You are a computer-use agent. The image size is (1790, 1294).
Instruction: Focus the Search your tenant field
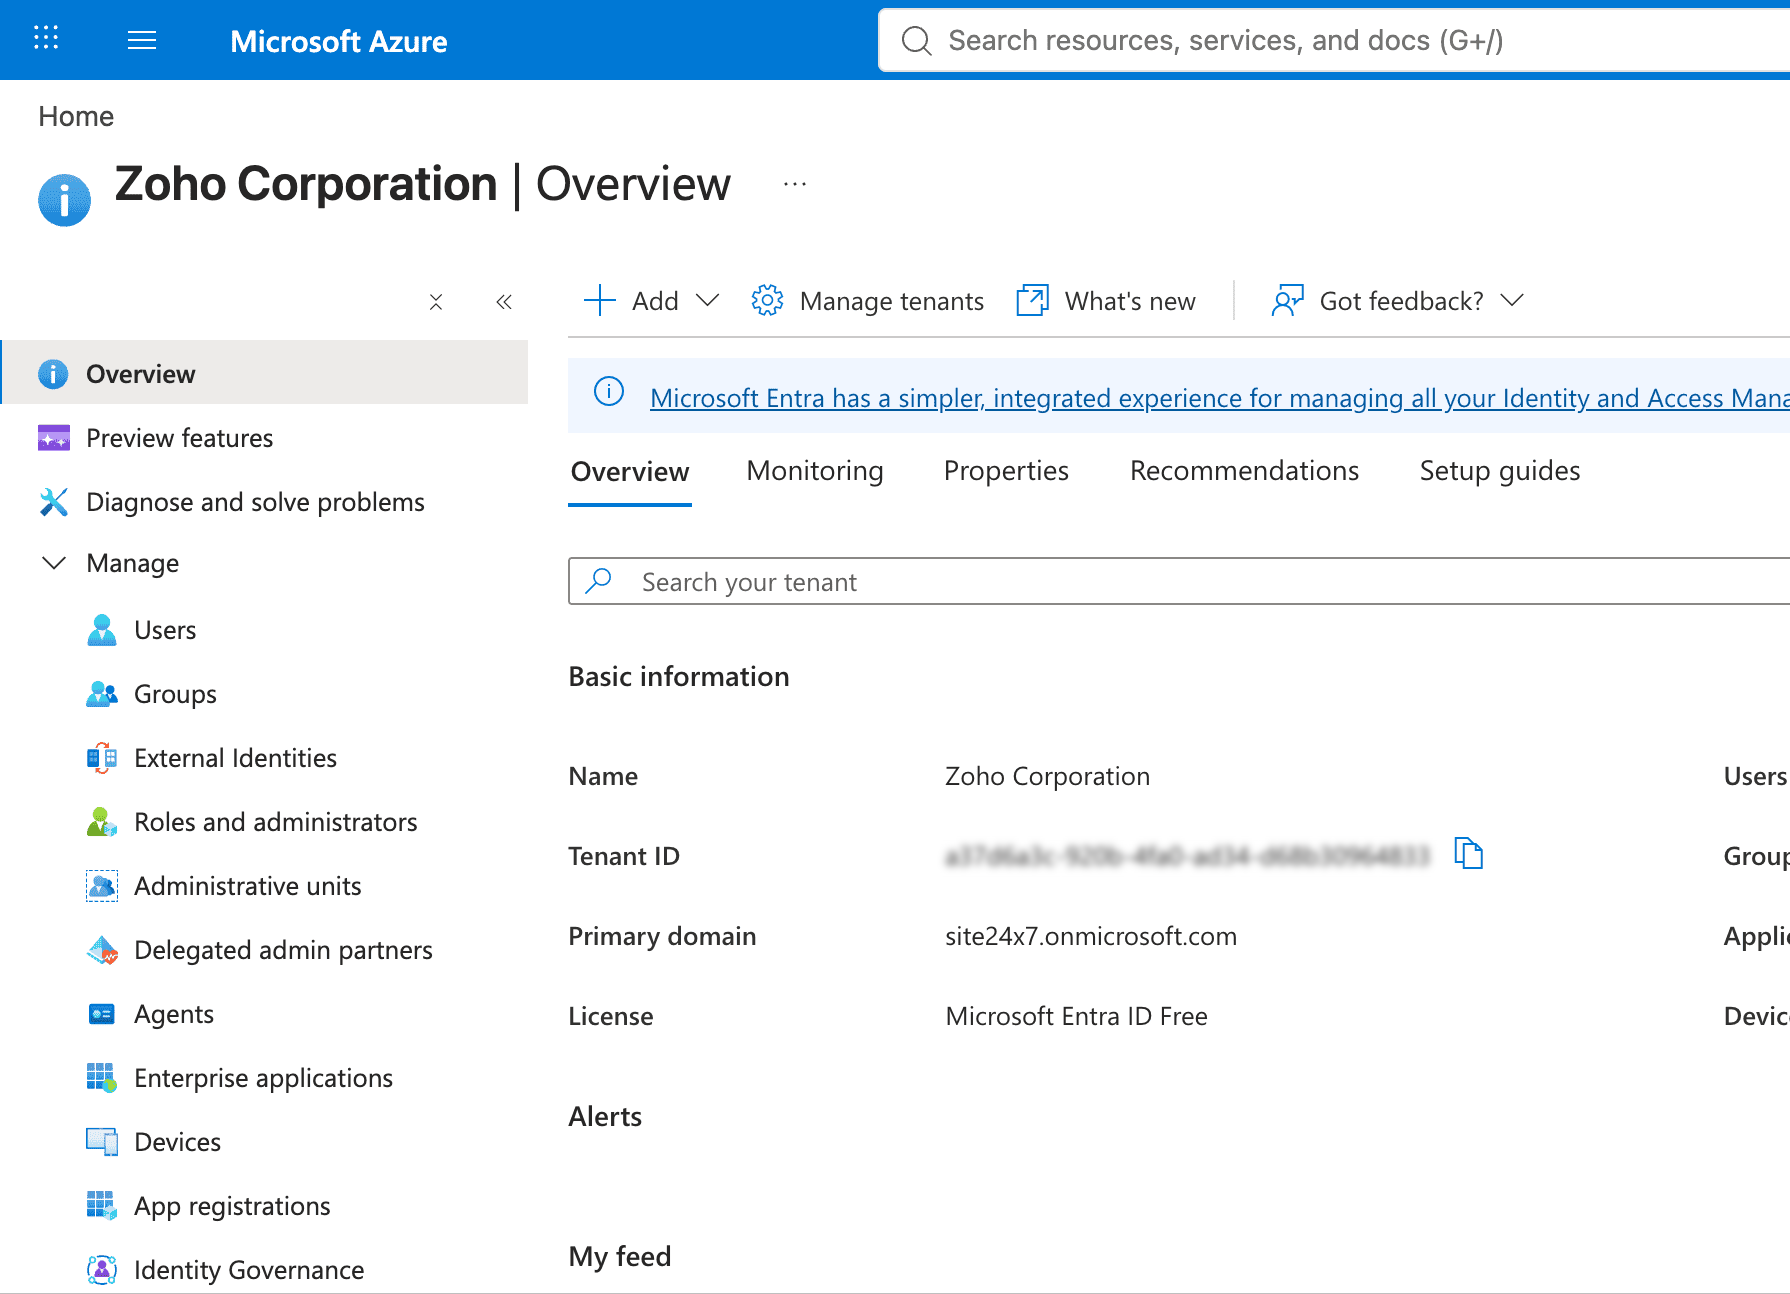click(1179, 581)
